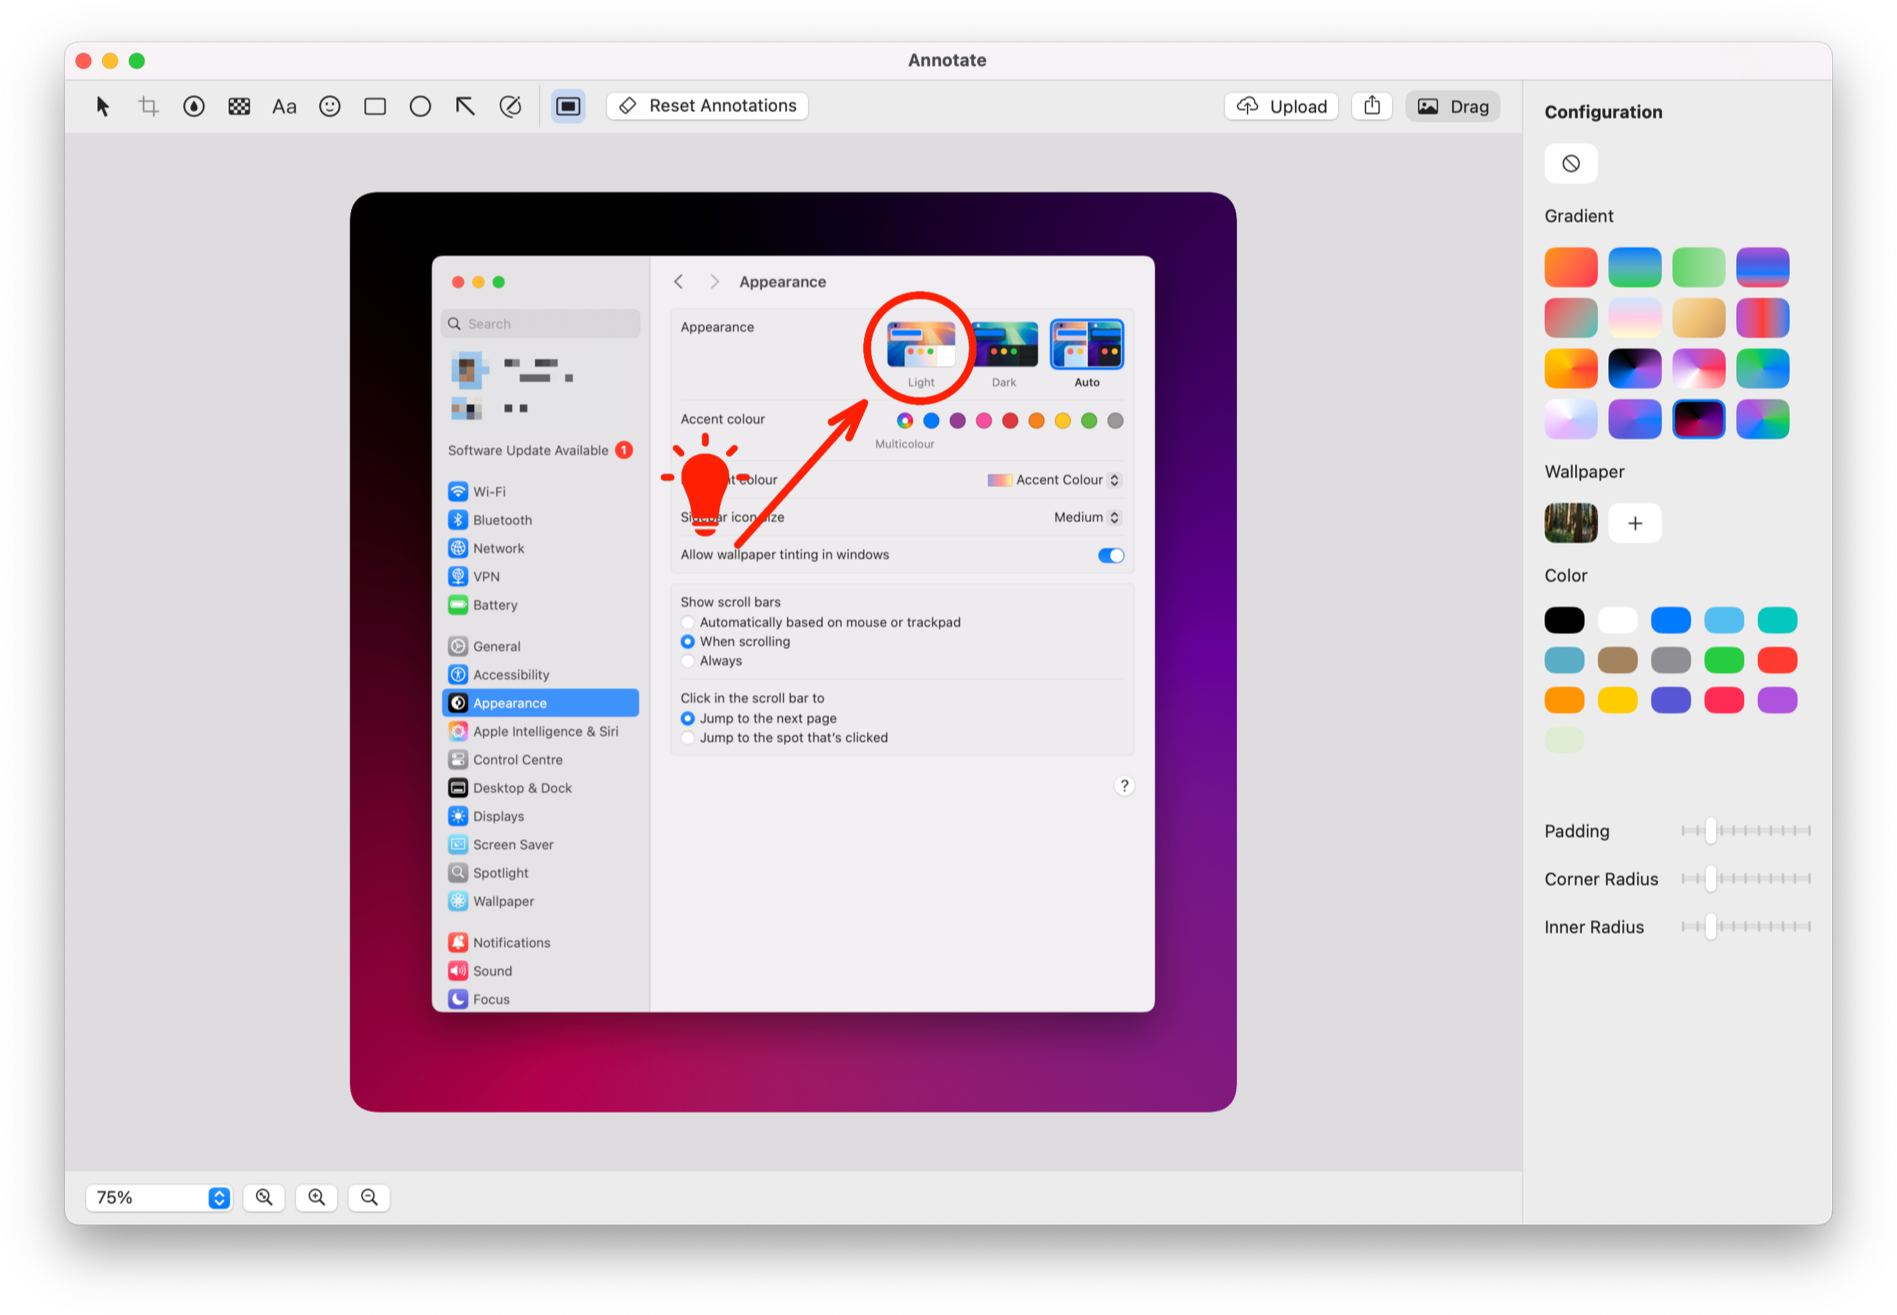The image size is (1897, 1315).
Task: Select the Aa text tool
Action: point(284,106)
